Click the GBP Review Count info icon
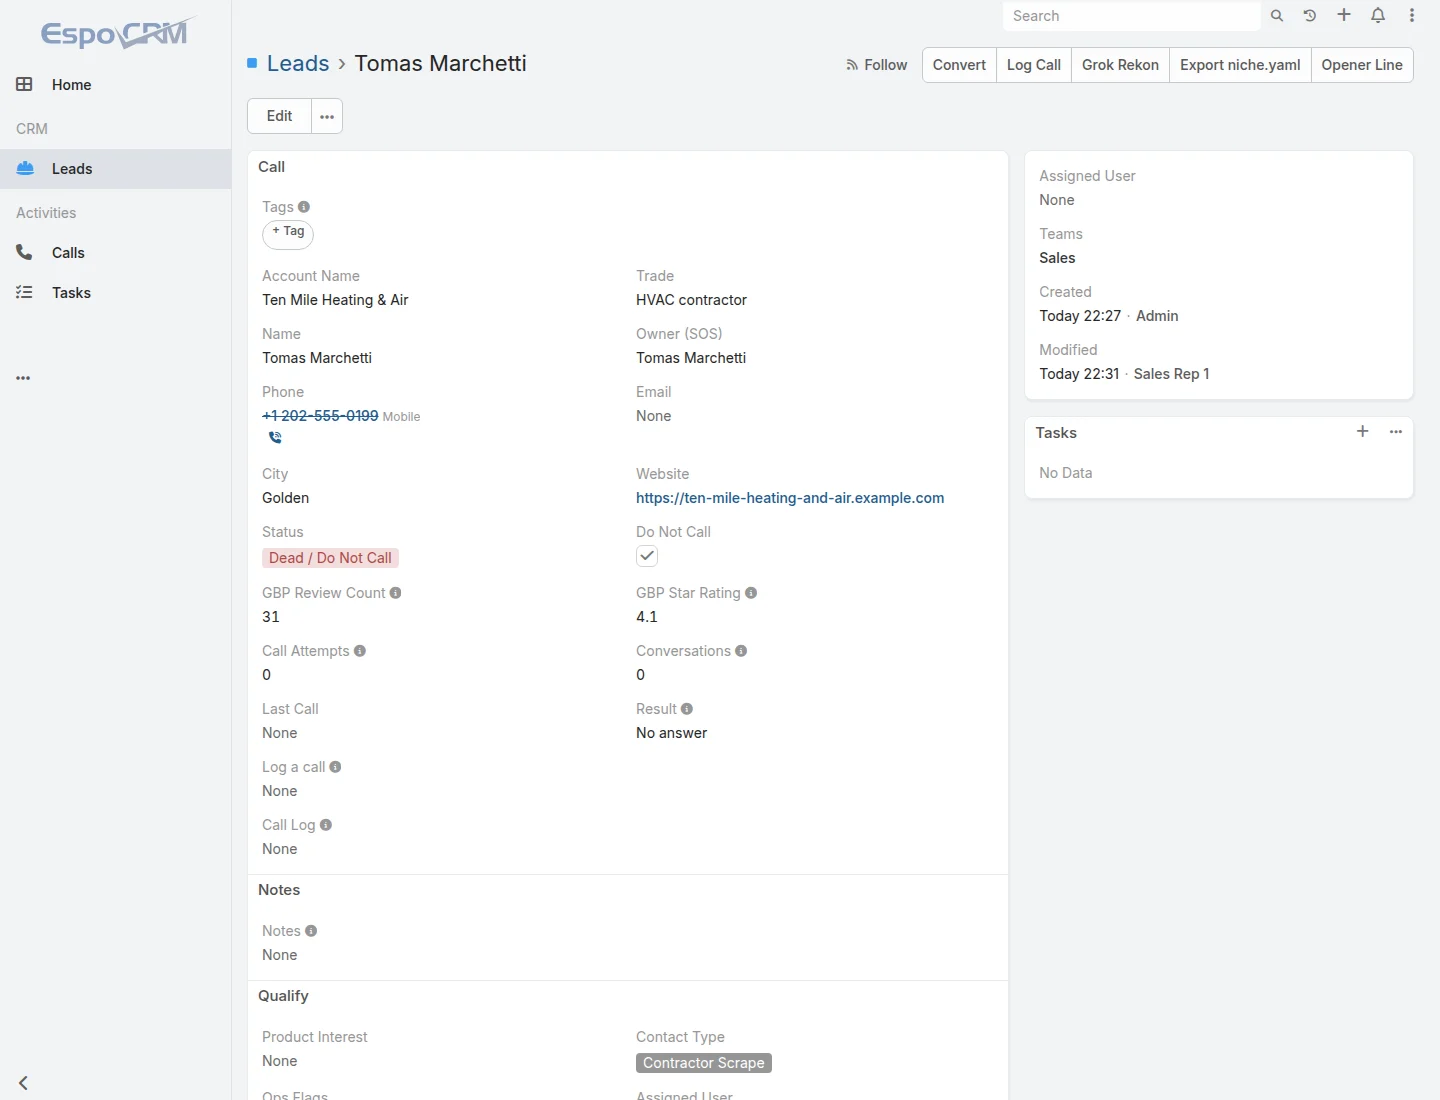Viewport: 1440px width, 1100px height. pyautogui.click(x=396, y=593)
